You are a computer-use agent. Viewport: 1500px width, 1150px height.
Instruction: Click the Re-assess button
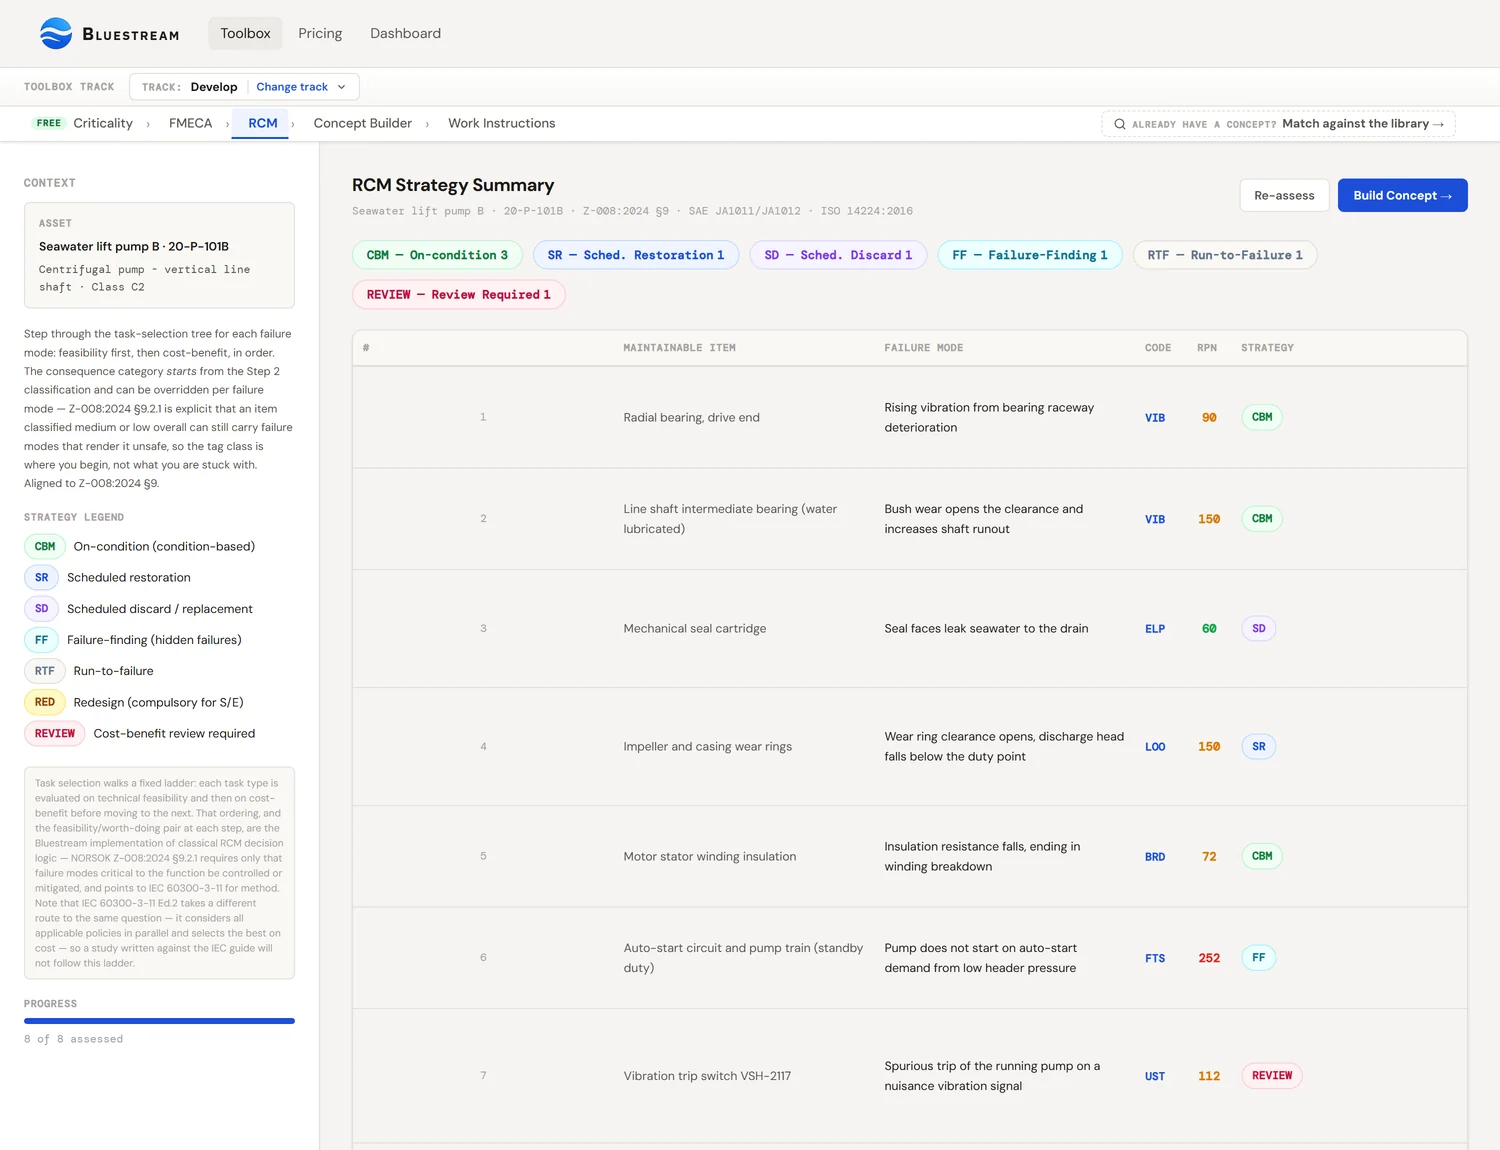click(1284, 195)
